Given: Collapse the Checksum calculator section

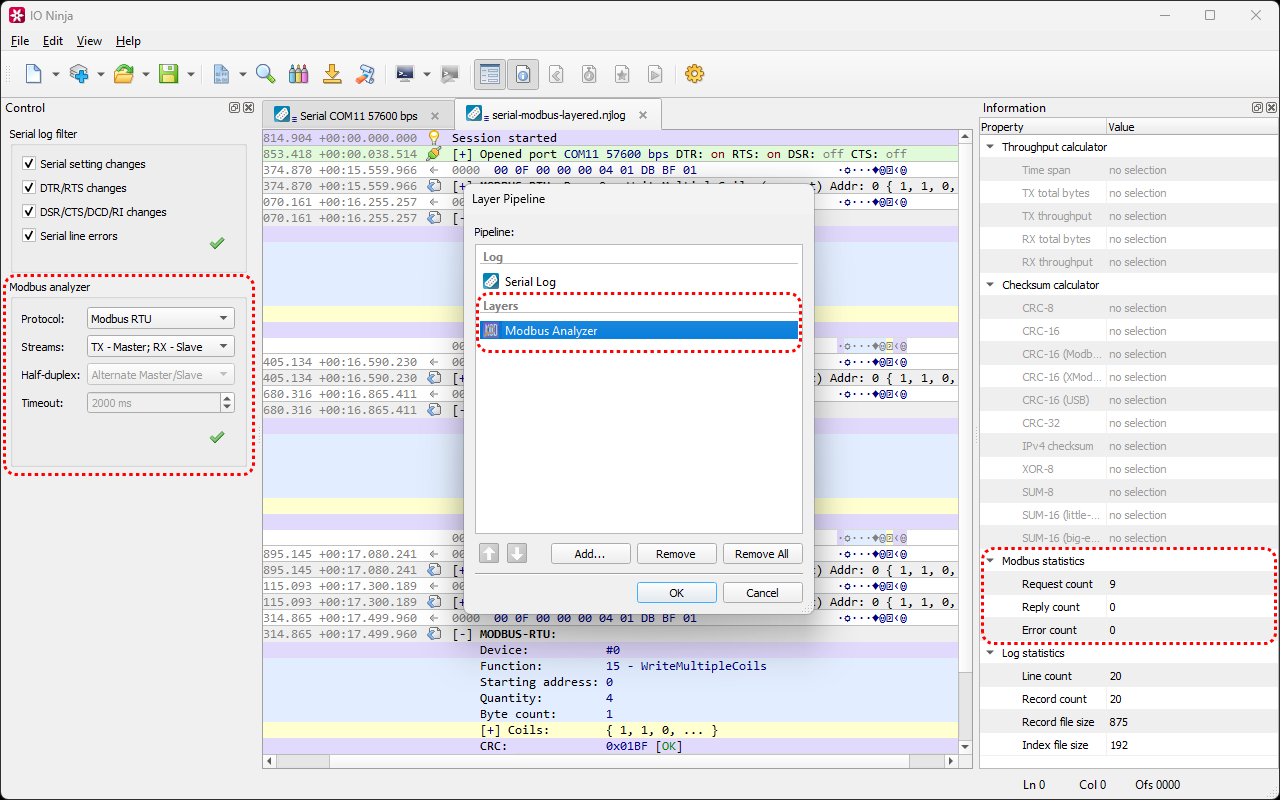Looking at the screenshot, I should (x=990, y=285).
